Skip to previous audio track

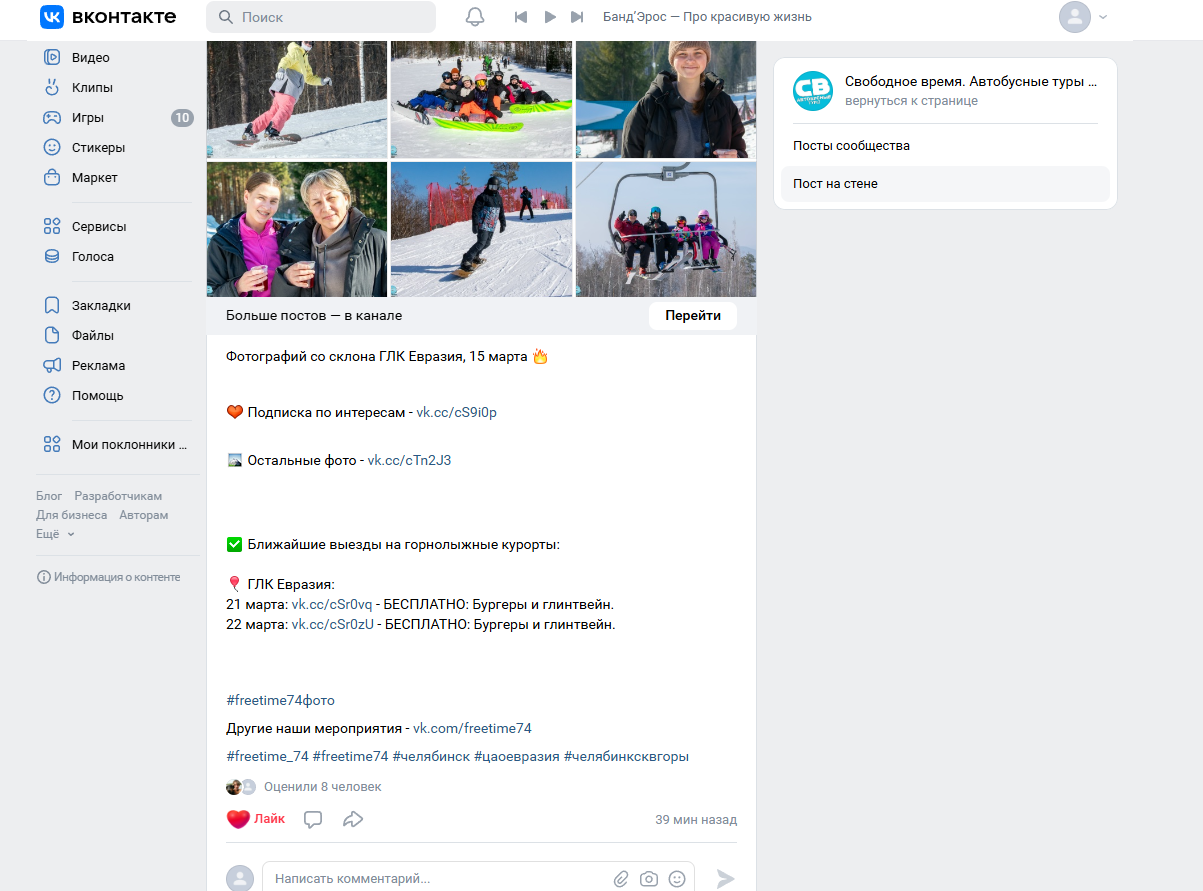[520, 17]
